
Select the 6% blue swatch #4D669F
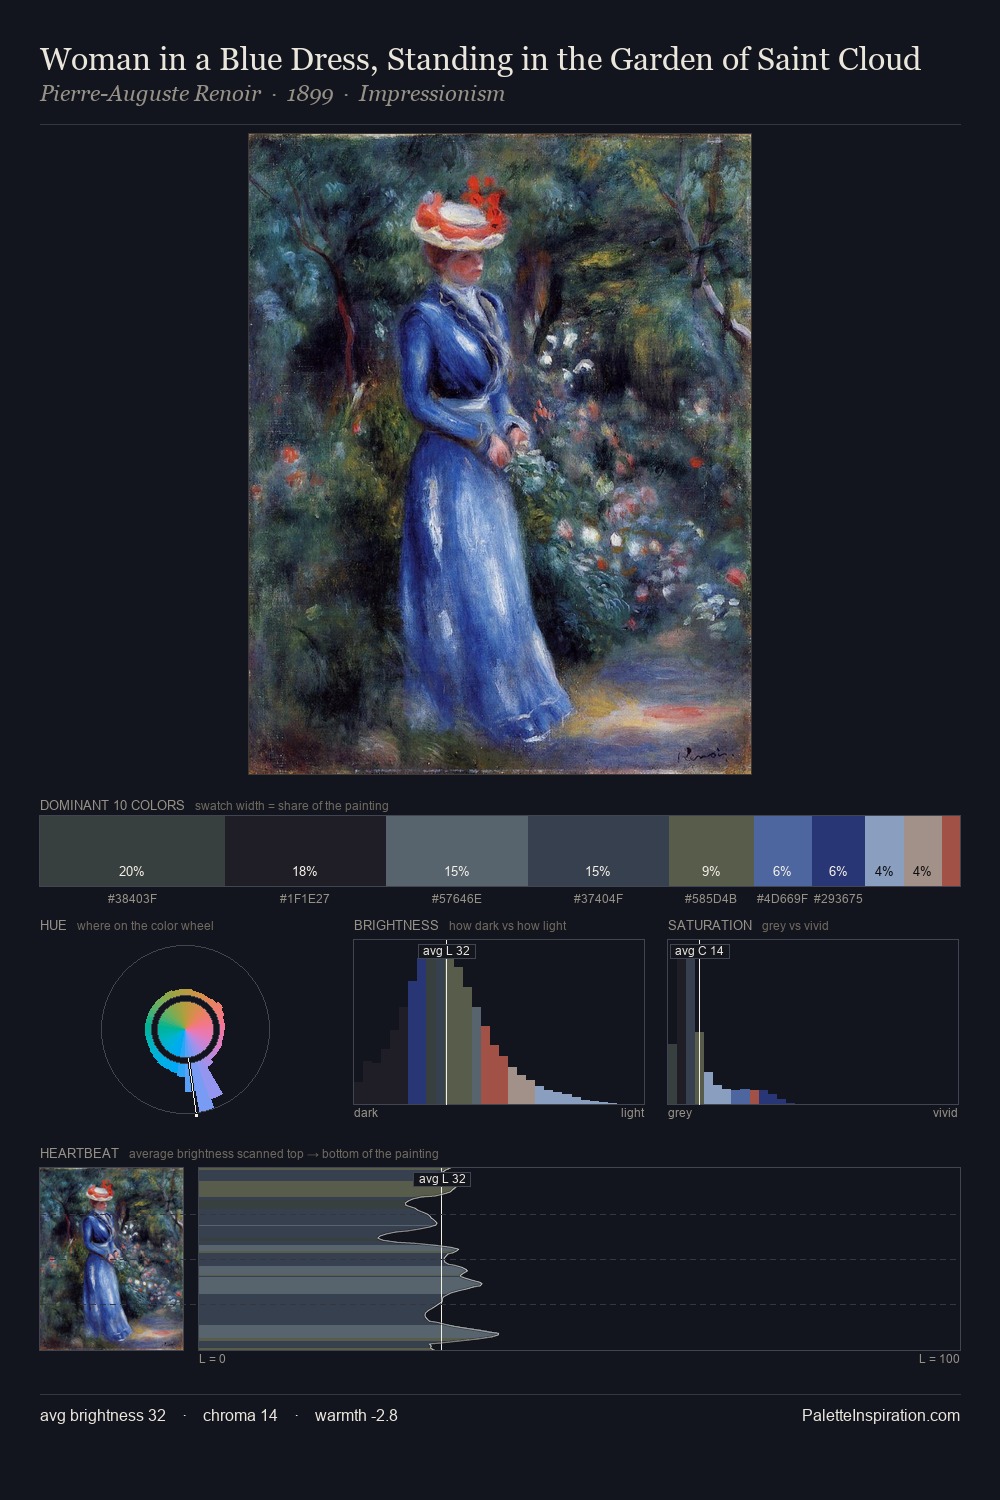coord(782,851)
